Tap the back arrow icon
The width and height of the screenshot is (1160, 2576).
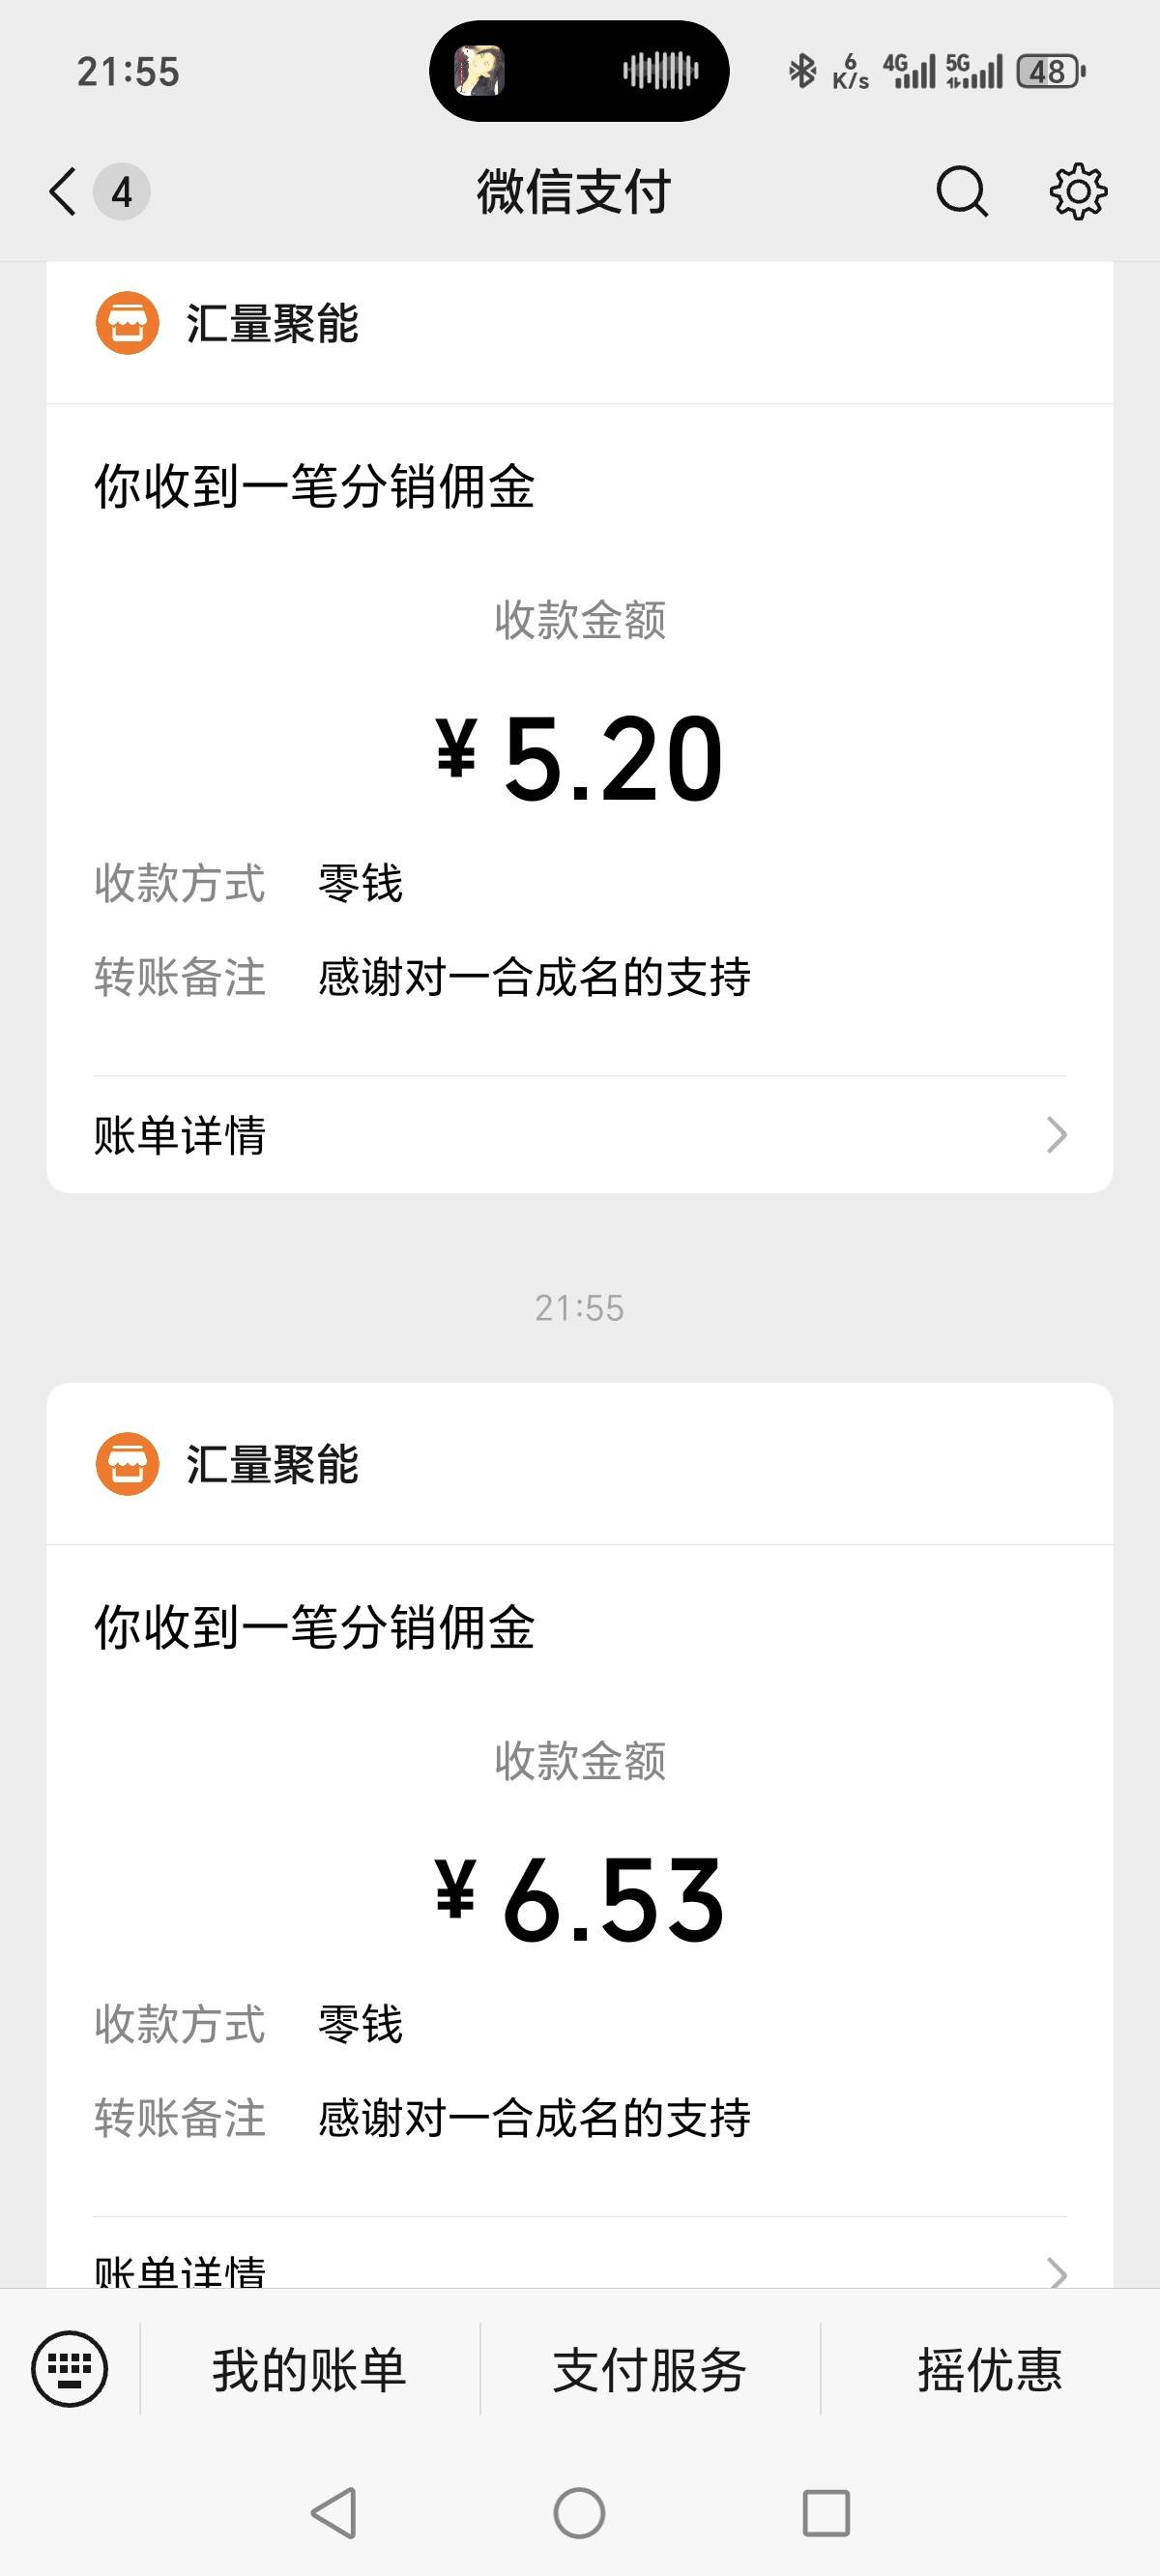coord(63,191)
